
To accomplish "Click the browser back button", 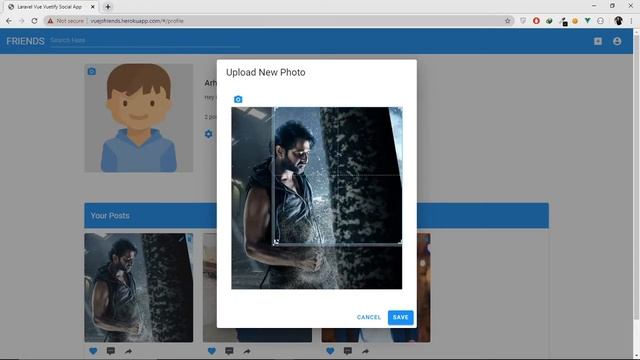I will (9, 21).
